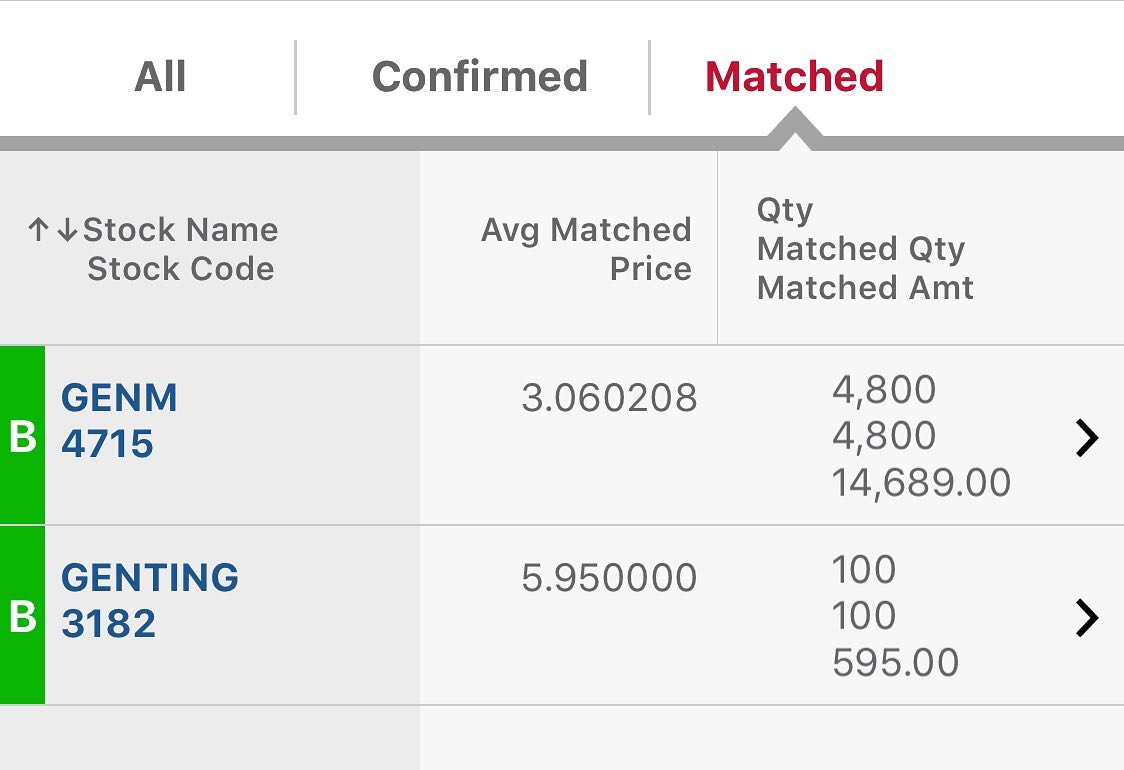This screenshot has width=1124, height=770.
Task: Open the Confirmed orders tab
Action: (480, 77)
